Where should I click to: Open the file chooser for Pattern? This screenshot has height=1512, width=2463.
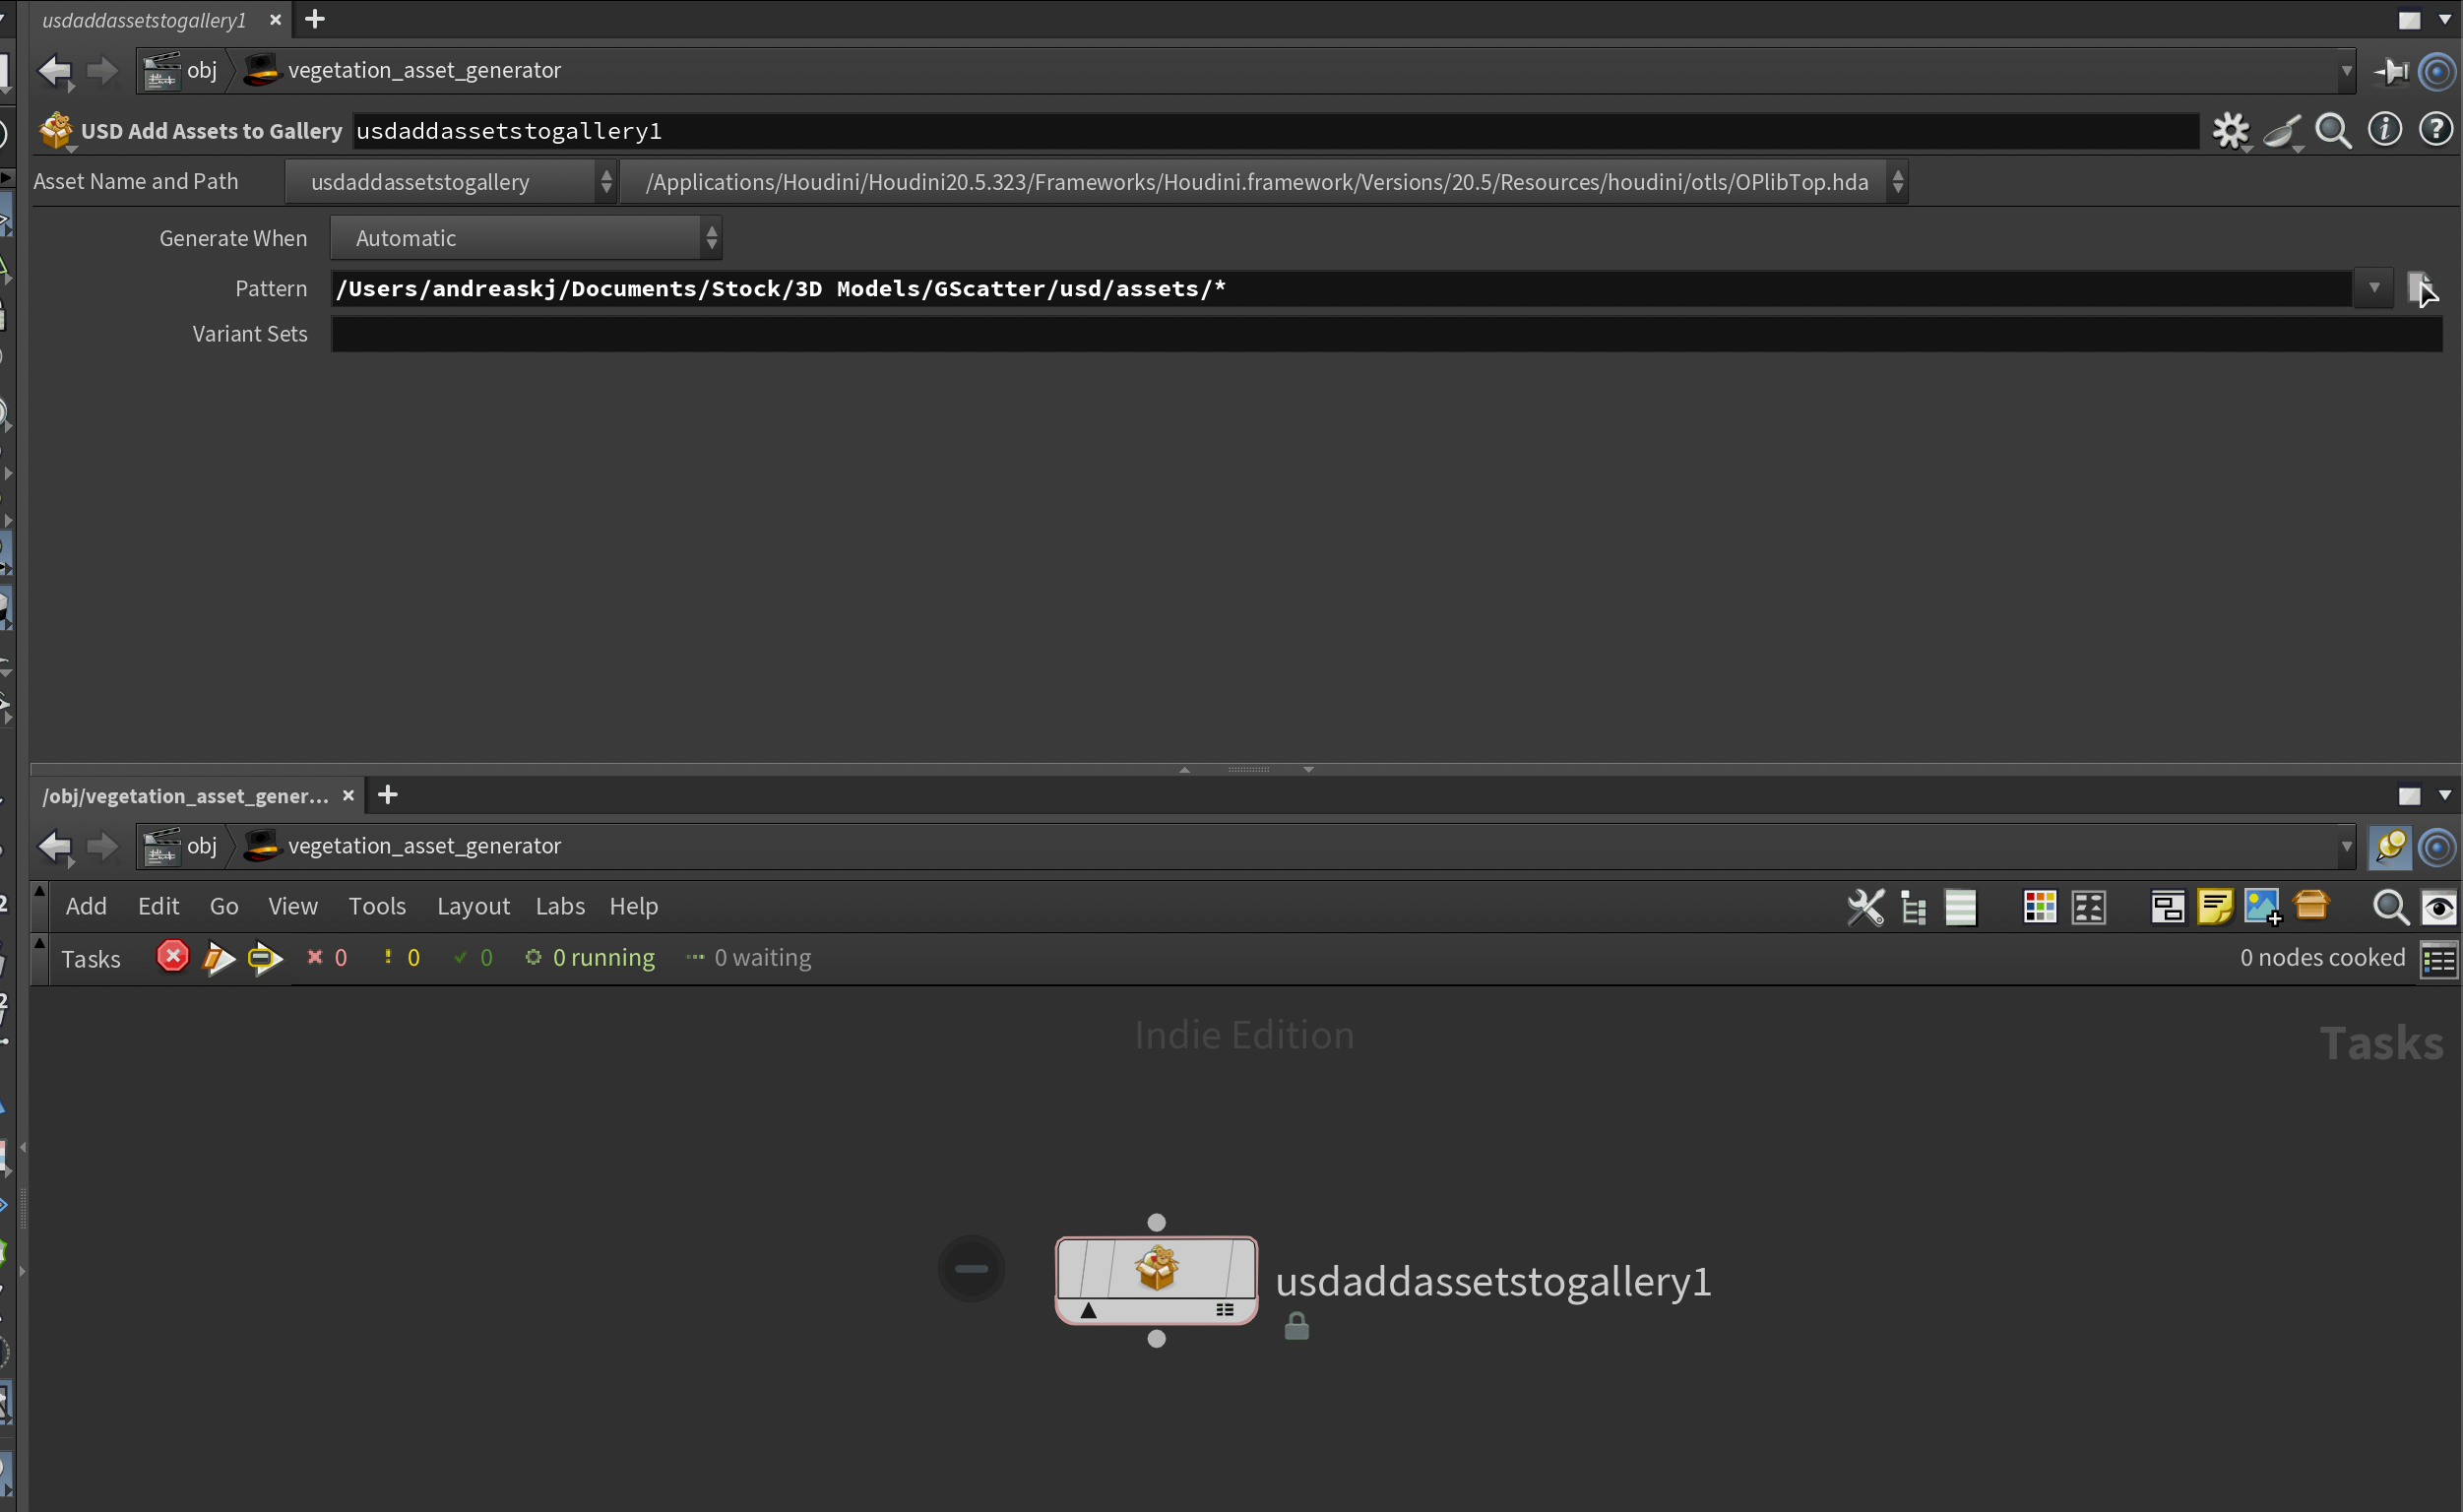point(2420,289)
